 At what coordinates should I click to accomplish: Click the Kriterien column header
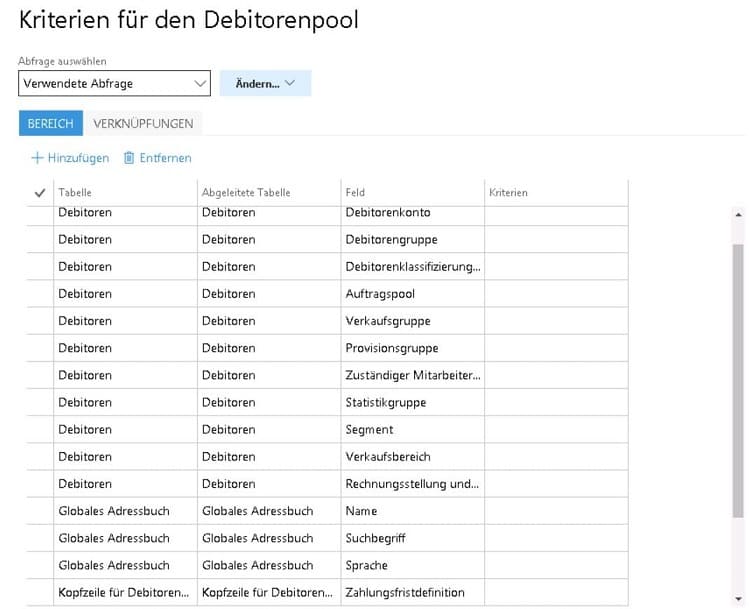(x=508, y=193)
